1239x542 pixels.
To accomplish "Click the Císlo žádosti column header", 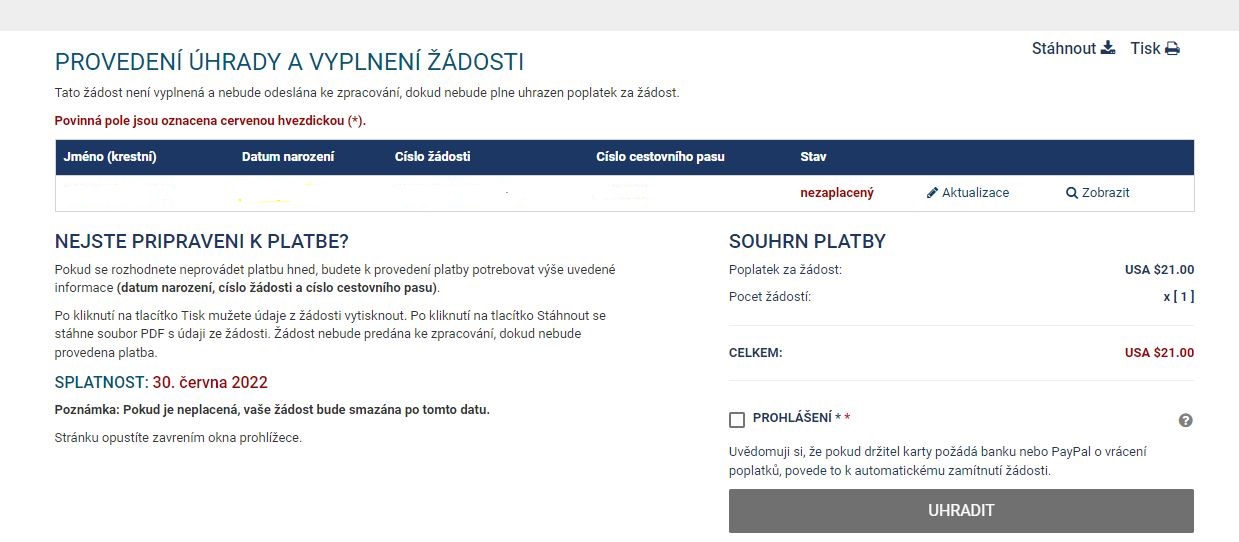I will (433, 157).
